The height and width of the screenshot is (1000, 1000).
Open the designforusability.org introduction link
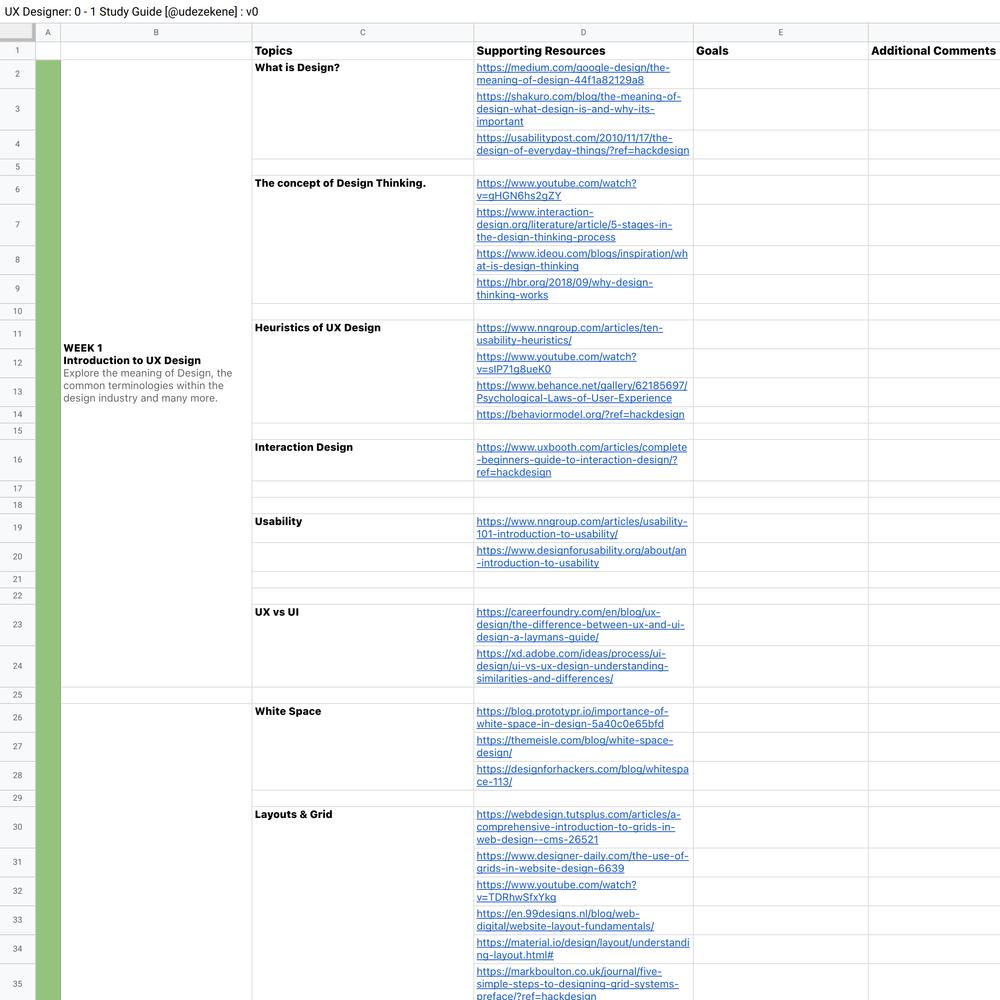pos(582,556)
